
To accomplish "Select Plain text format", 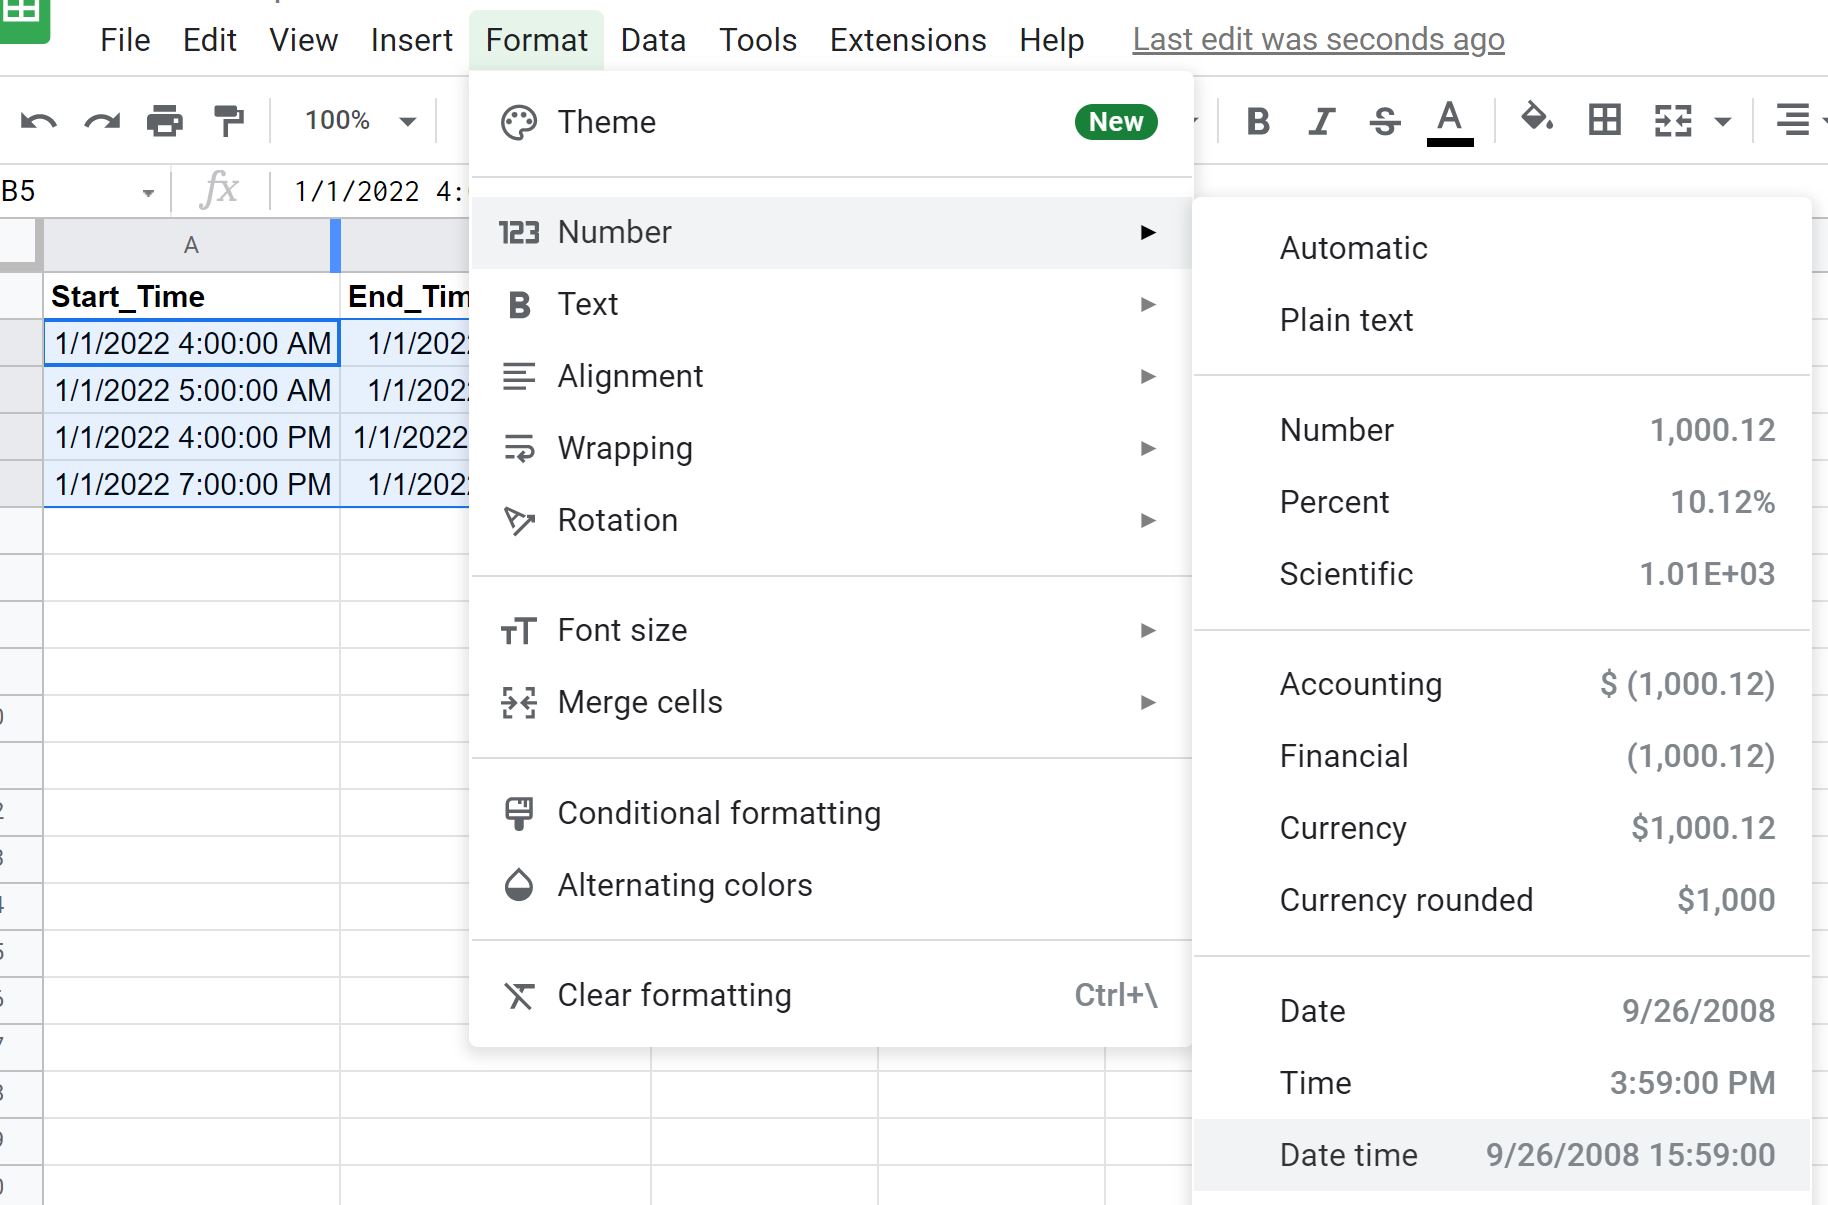I will click(1502, 320).
